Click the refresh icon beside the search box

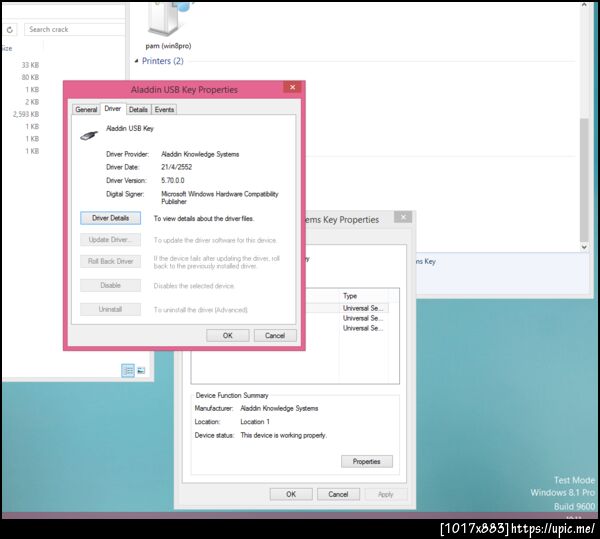coord(10,29)
